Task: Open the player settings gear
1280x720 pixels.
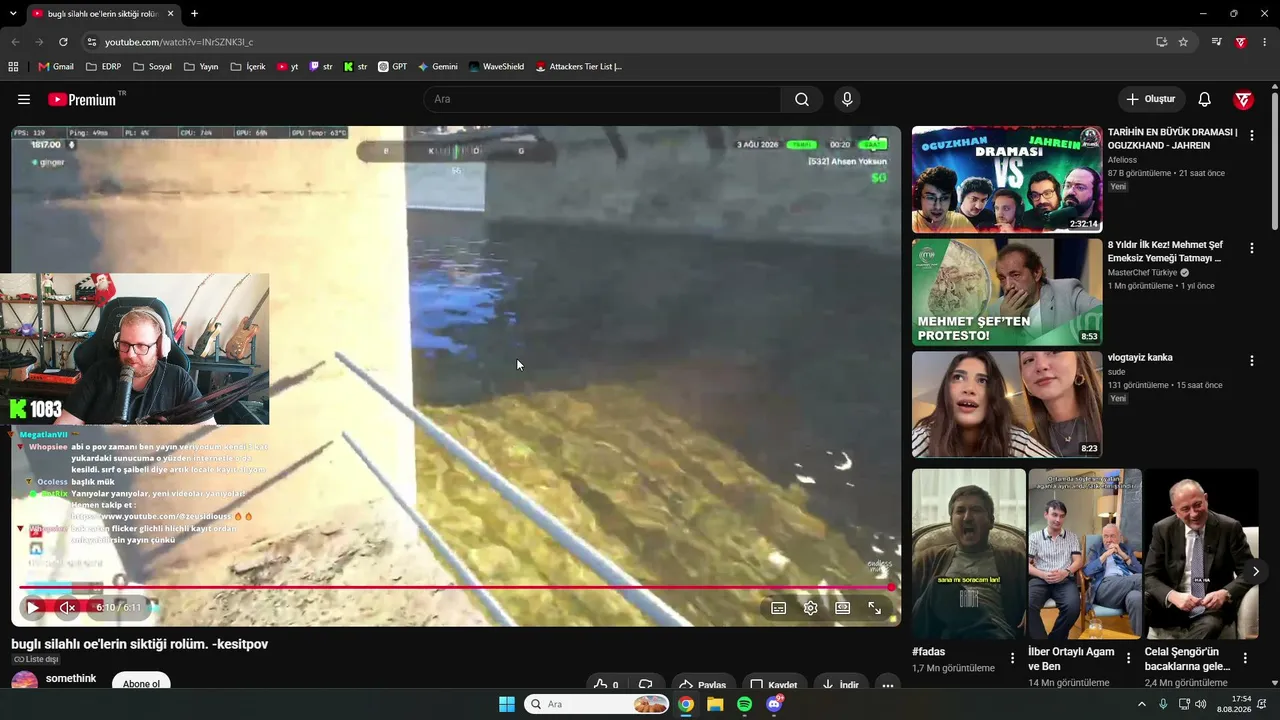Action: (811, 608)
